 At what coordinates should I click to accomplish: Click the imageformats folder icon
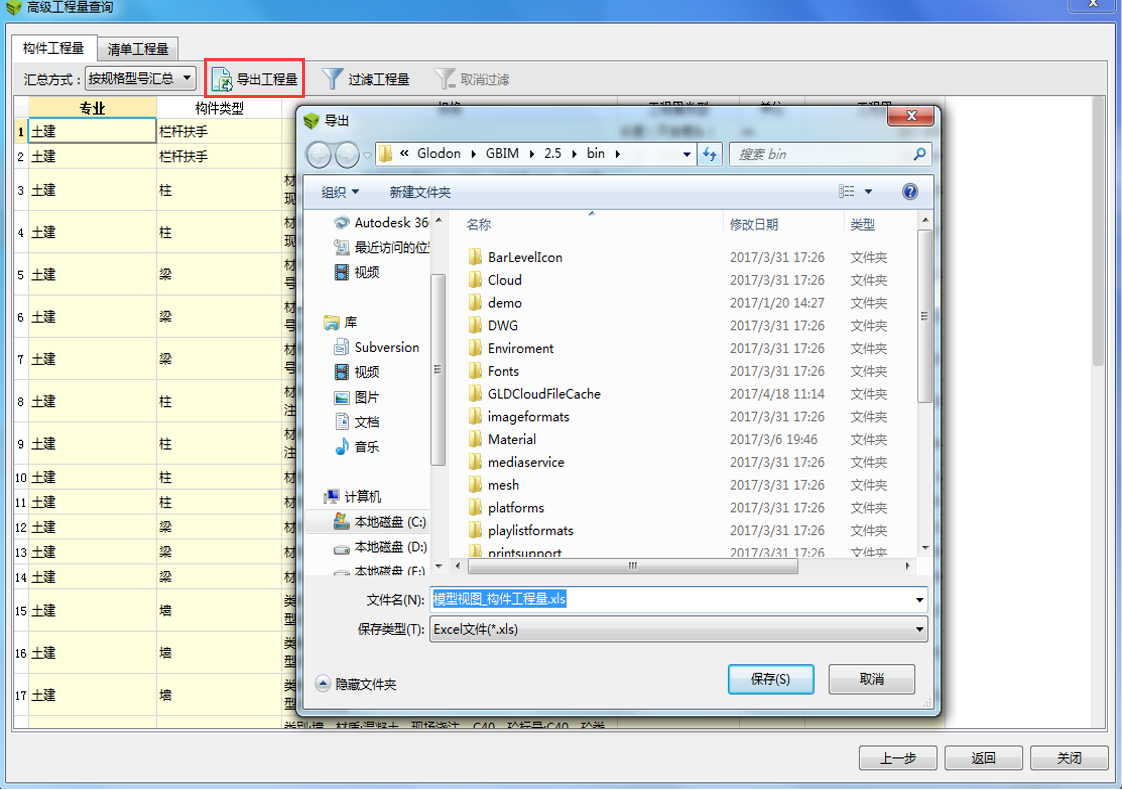[x=475, y=416]
